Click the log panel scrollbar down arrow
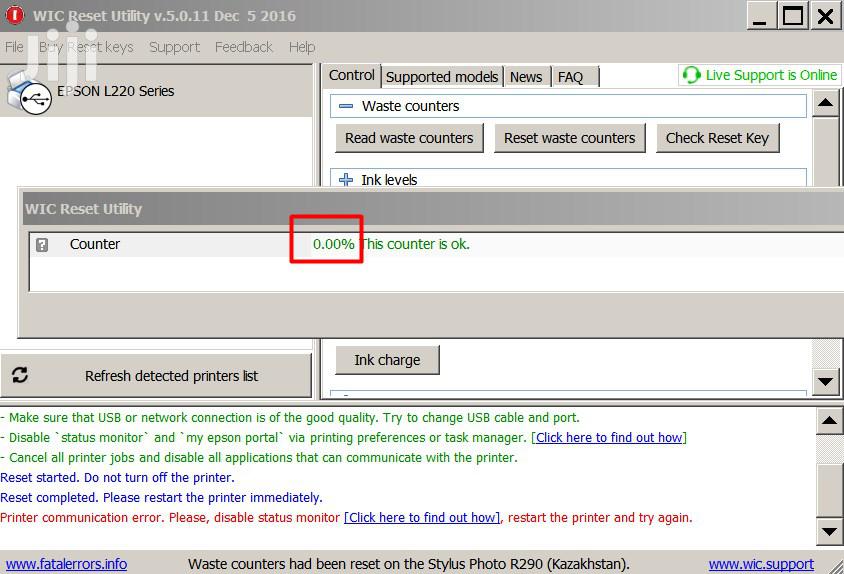 pyautogui.click(x=829, y=531)
